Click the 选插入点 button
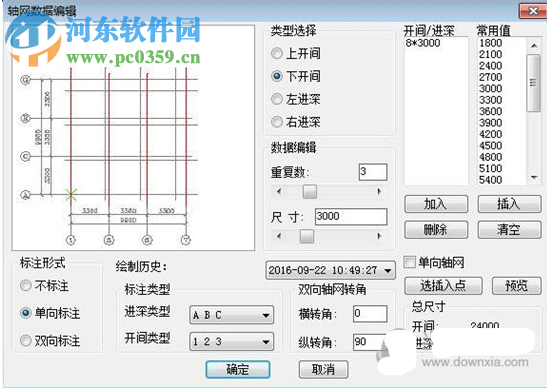The image size is (547, 388). pyautogui.click(x=443, y=286)
